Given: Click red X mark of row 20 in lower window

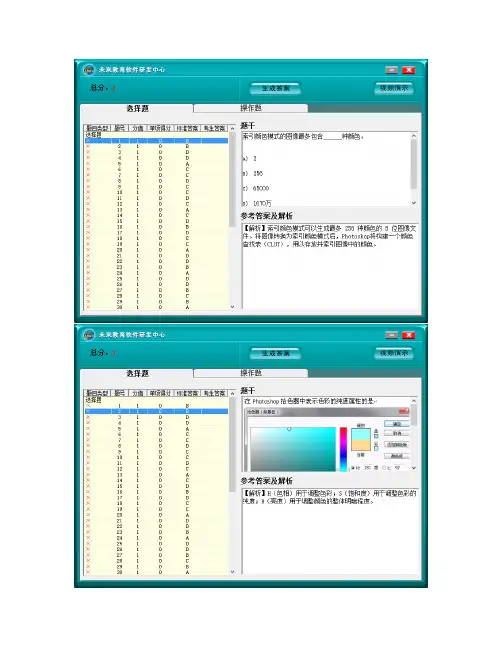Looking at the screenshot, I should coord(88,515).
